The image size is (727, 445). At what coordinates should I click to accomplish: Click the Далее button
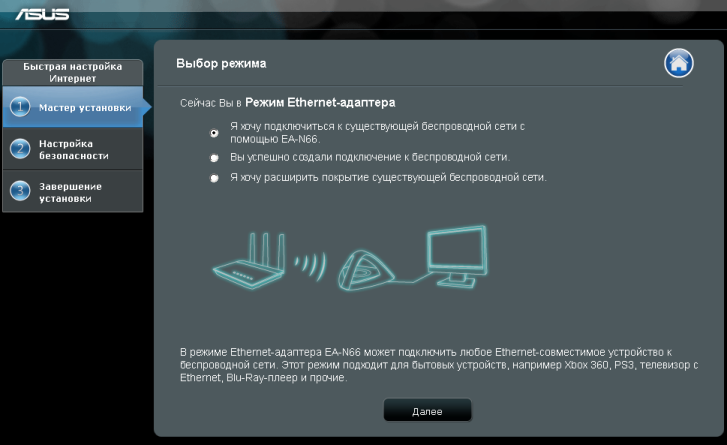pyautogui.click(x=427, y=411)
